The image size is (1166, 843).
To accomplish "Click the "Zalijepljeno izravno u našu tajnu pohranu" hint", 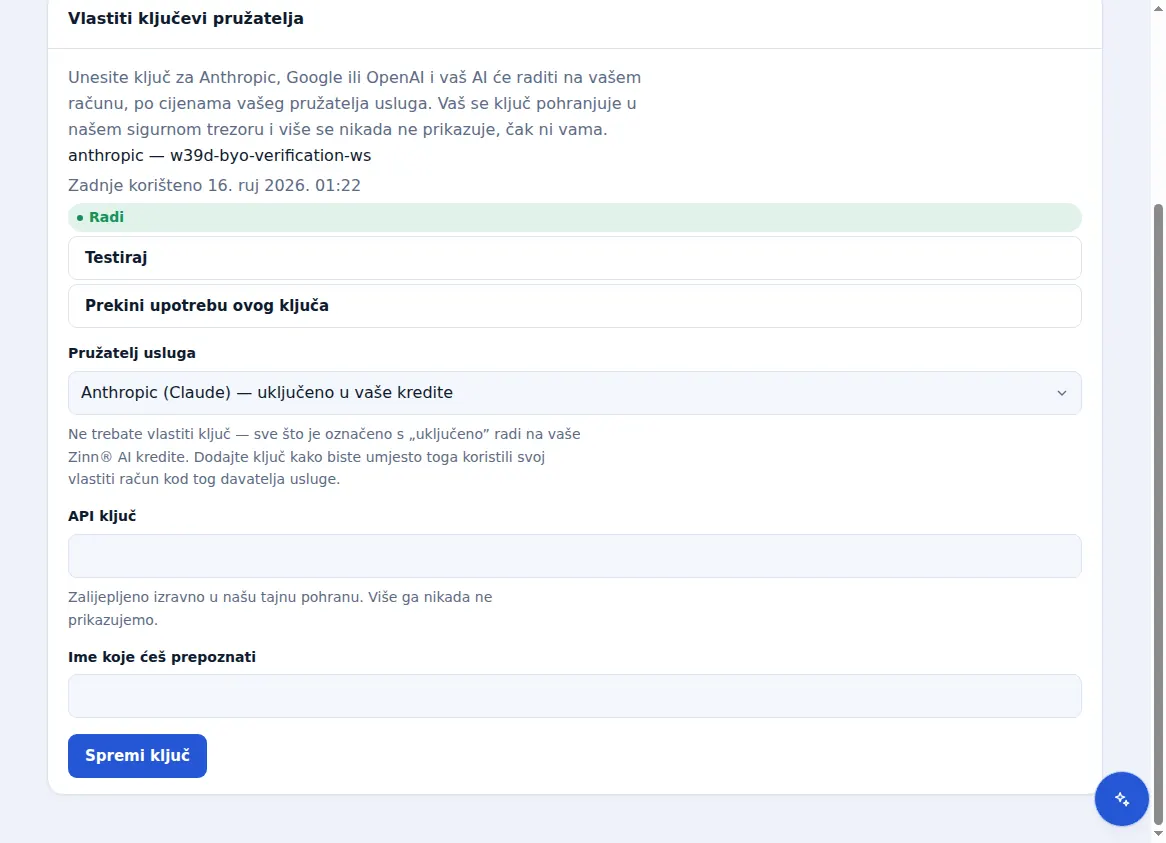I will 280,608.
